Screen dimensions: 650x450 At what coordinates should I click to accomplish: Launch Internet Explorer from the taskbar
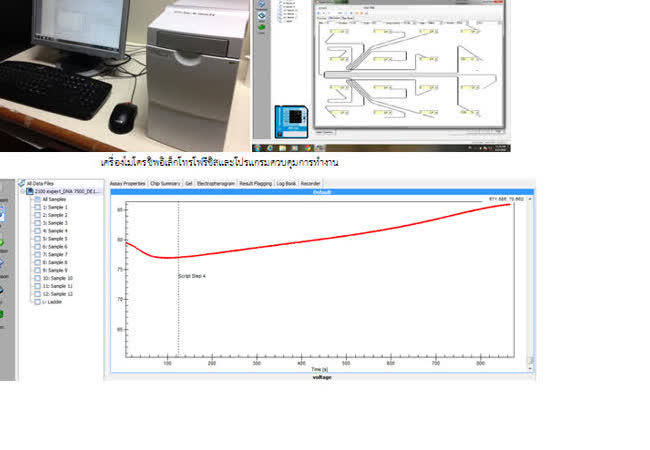(x=270, y=148)
